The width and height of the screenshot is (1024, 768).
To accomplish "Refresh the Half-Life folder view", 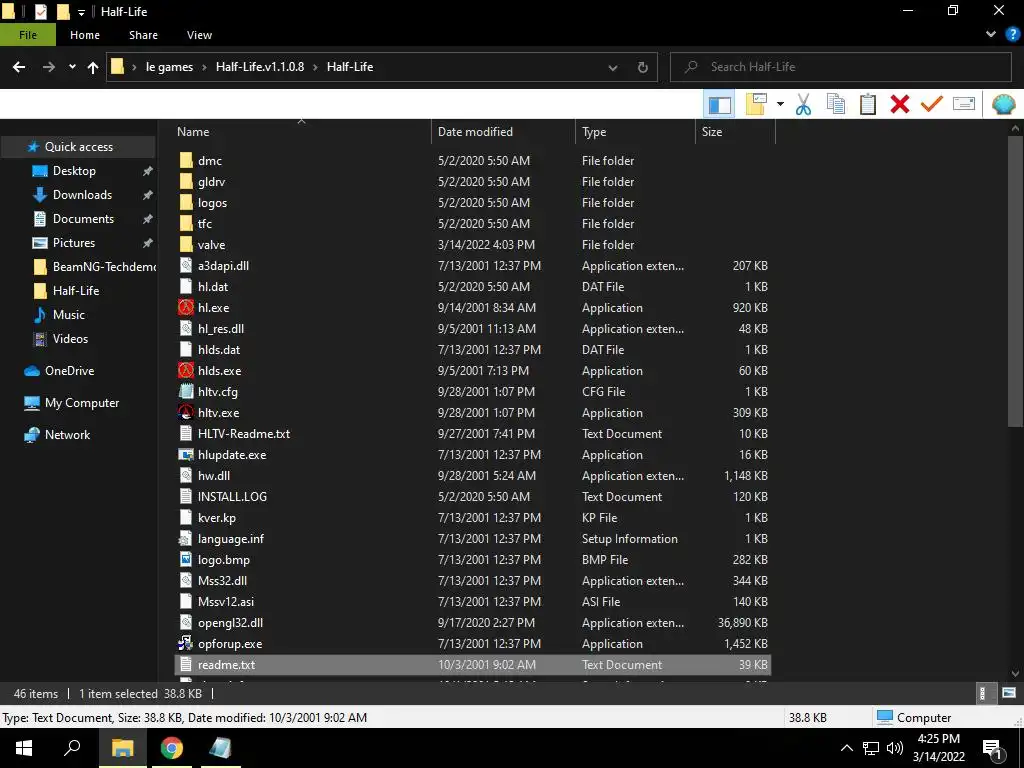I will click(x=643, y=67).
